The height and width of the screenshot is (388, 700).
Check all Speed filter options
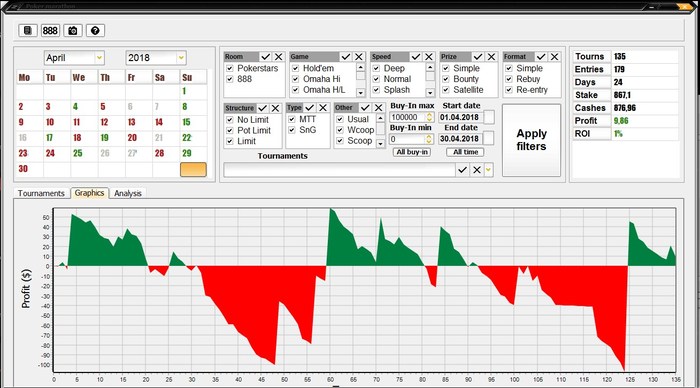416,57
